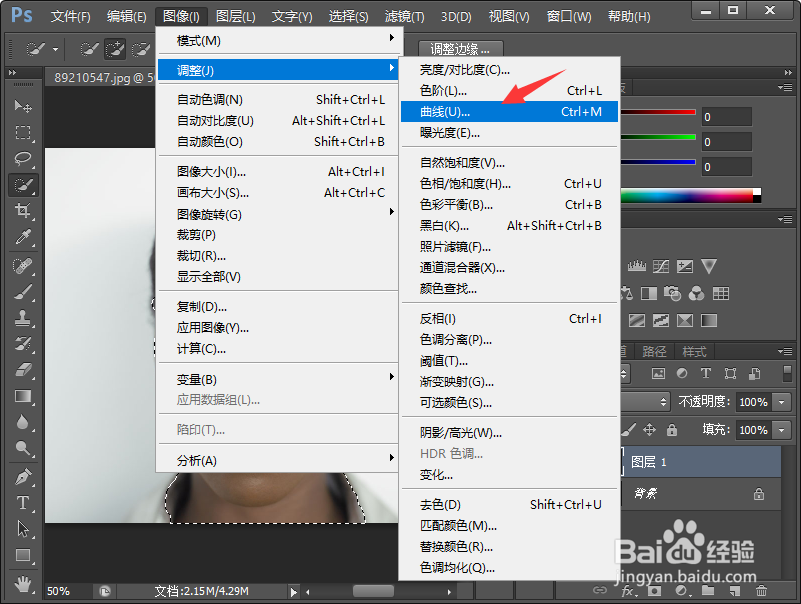Open the 填充 fill dropdown
Viewport: 801px width, 604px height.
click(x=782, y=430)
